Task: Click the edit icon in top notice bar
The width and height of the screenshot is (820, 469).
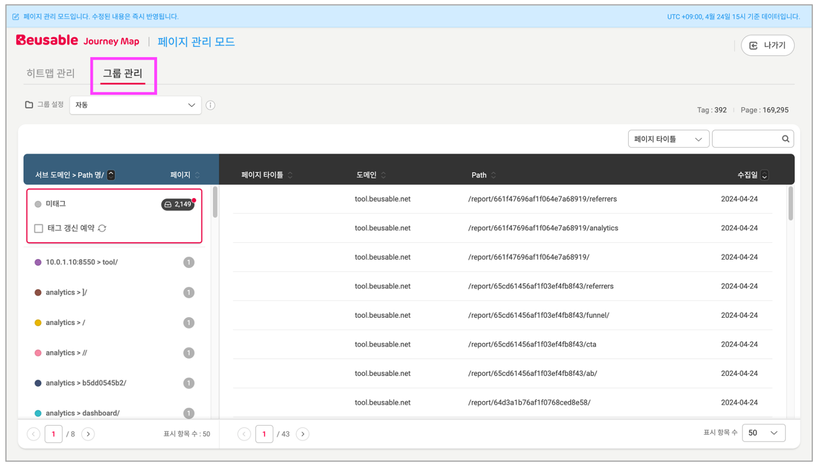Action: 16,17
